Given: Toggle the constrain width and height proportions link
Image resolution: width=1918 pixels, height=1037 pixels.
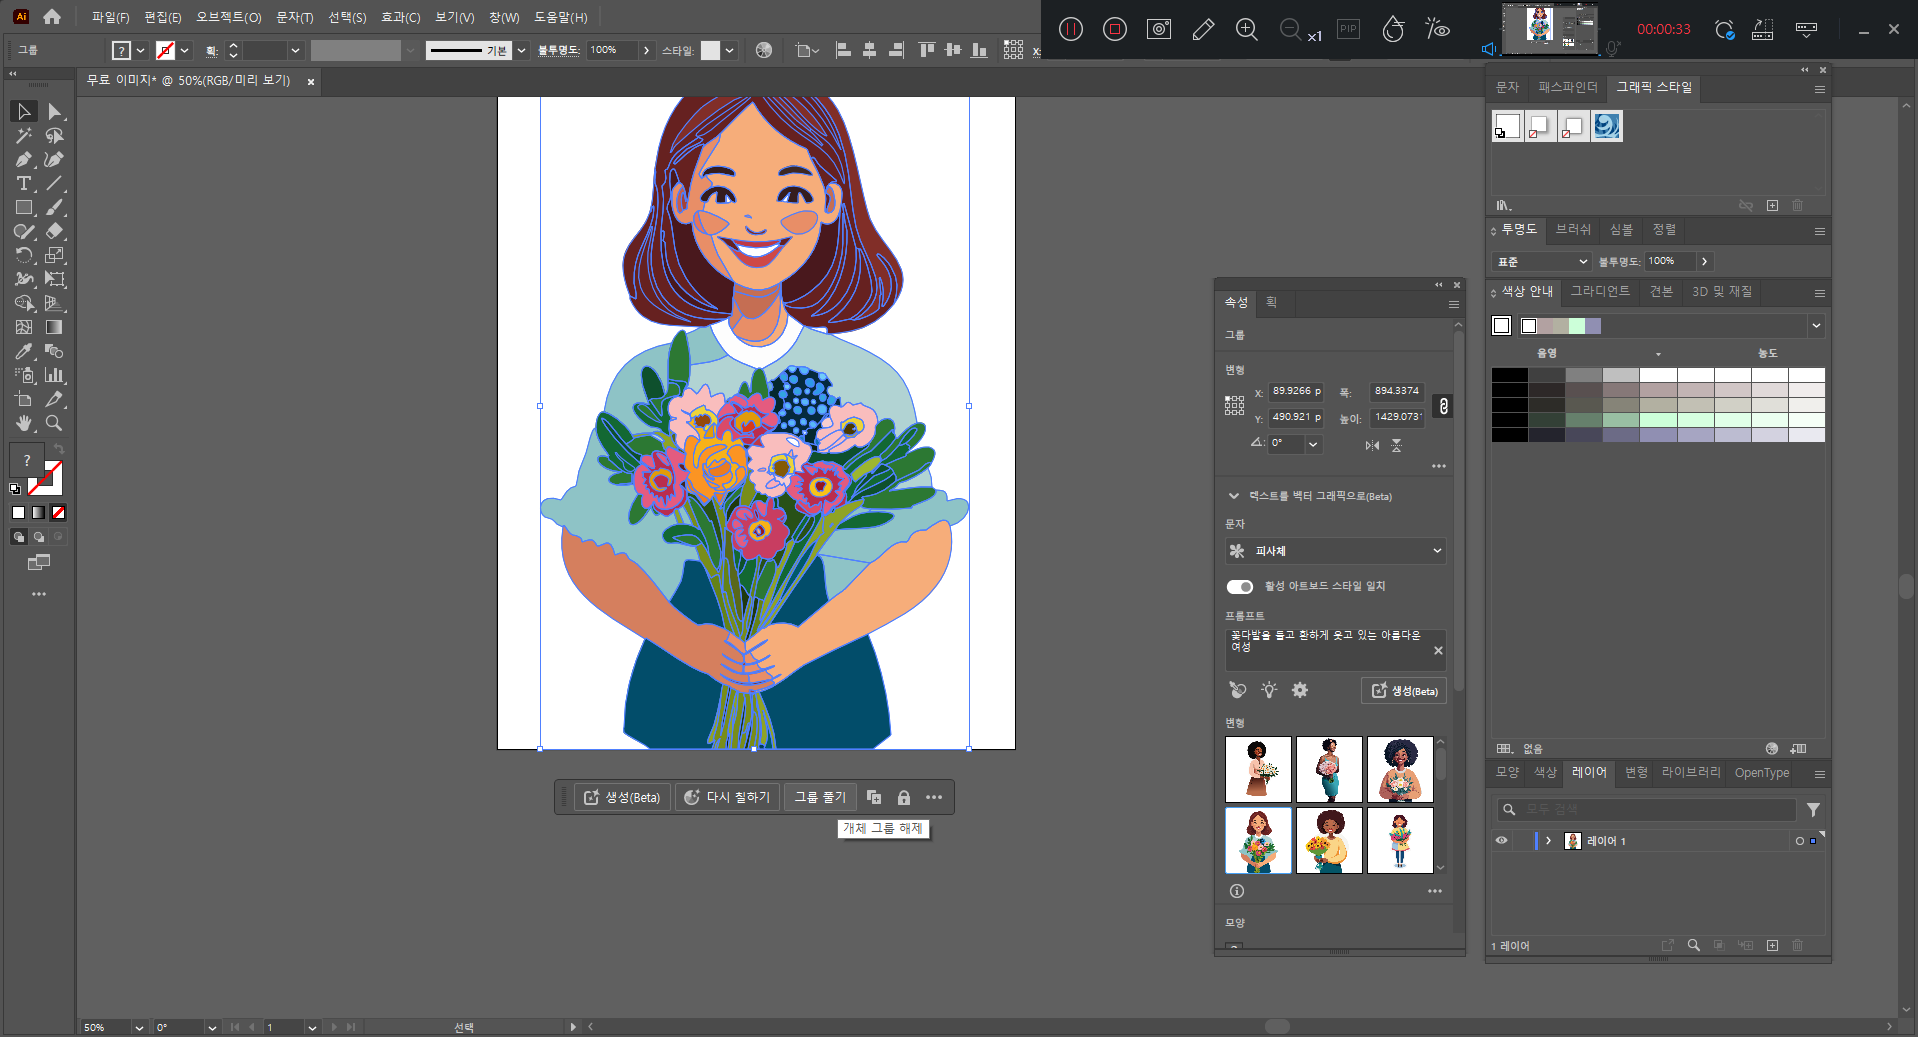Looking at the screenshot, I should [x=1443, y=406].
